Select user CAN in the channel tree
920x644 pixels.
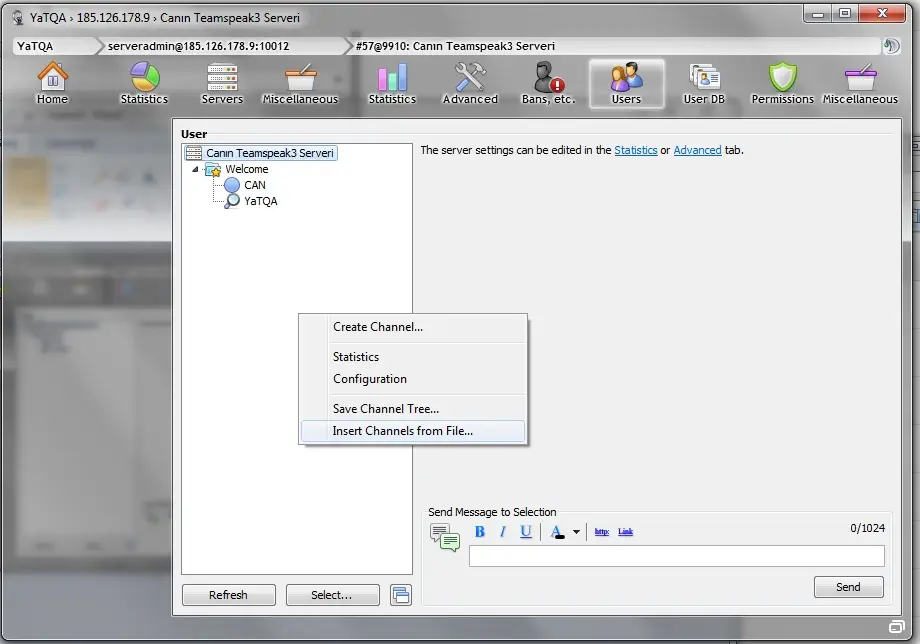(255, 185)
